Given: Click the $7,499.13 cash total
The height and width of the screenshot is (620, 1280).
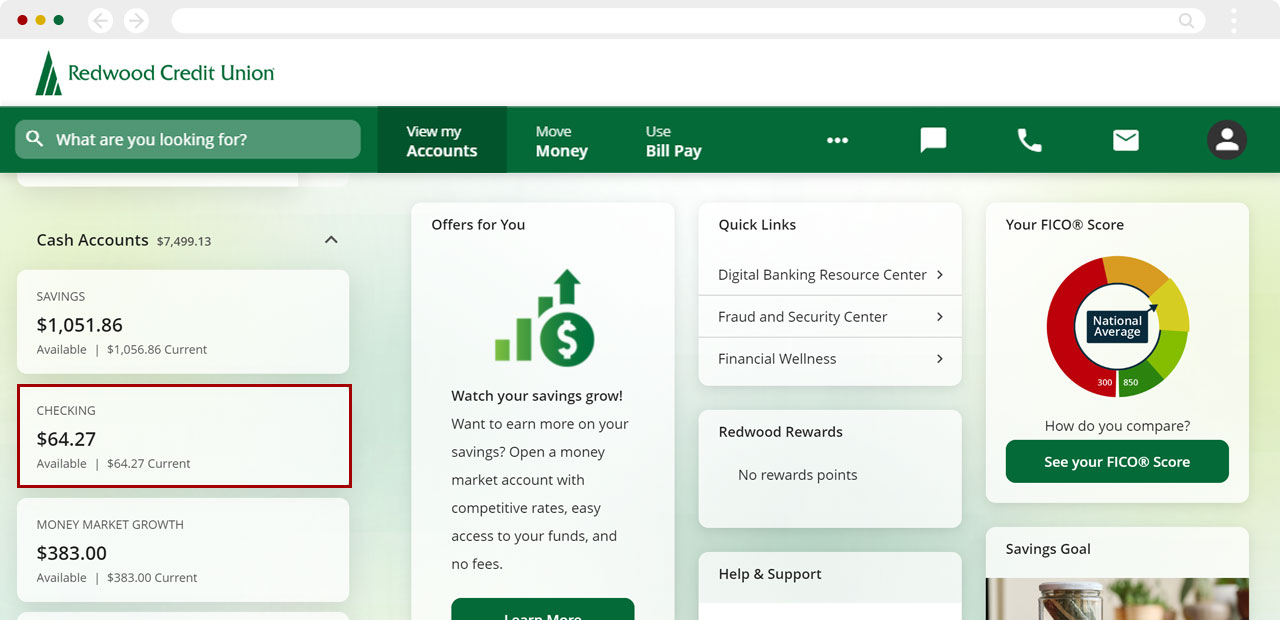Looking at the screenshot, I should click(x=184, y=241).
